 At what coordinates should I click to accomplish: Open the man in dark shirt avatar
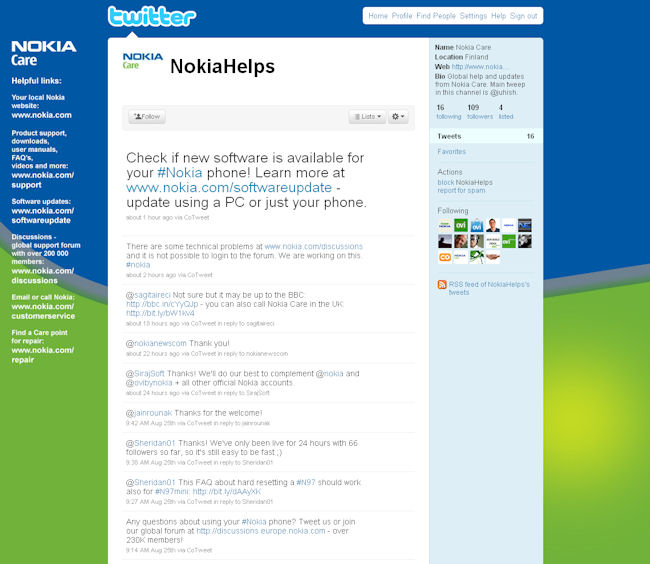tap(493, 225)
